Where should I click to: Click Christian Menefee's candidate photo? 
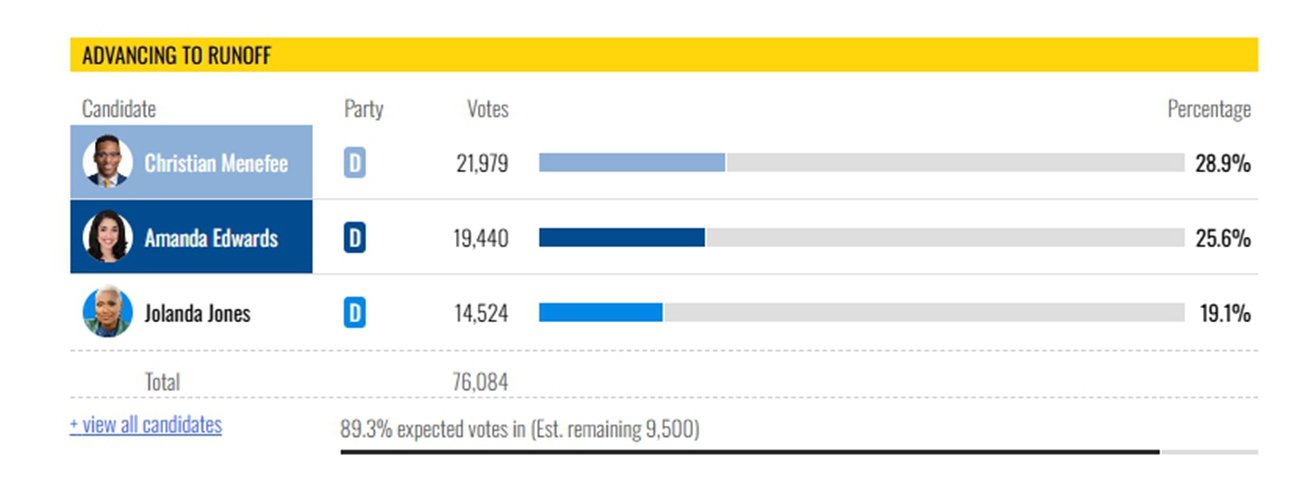(106, 162)
